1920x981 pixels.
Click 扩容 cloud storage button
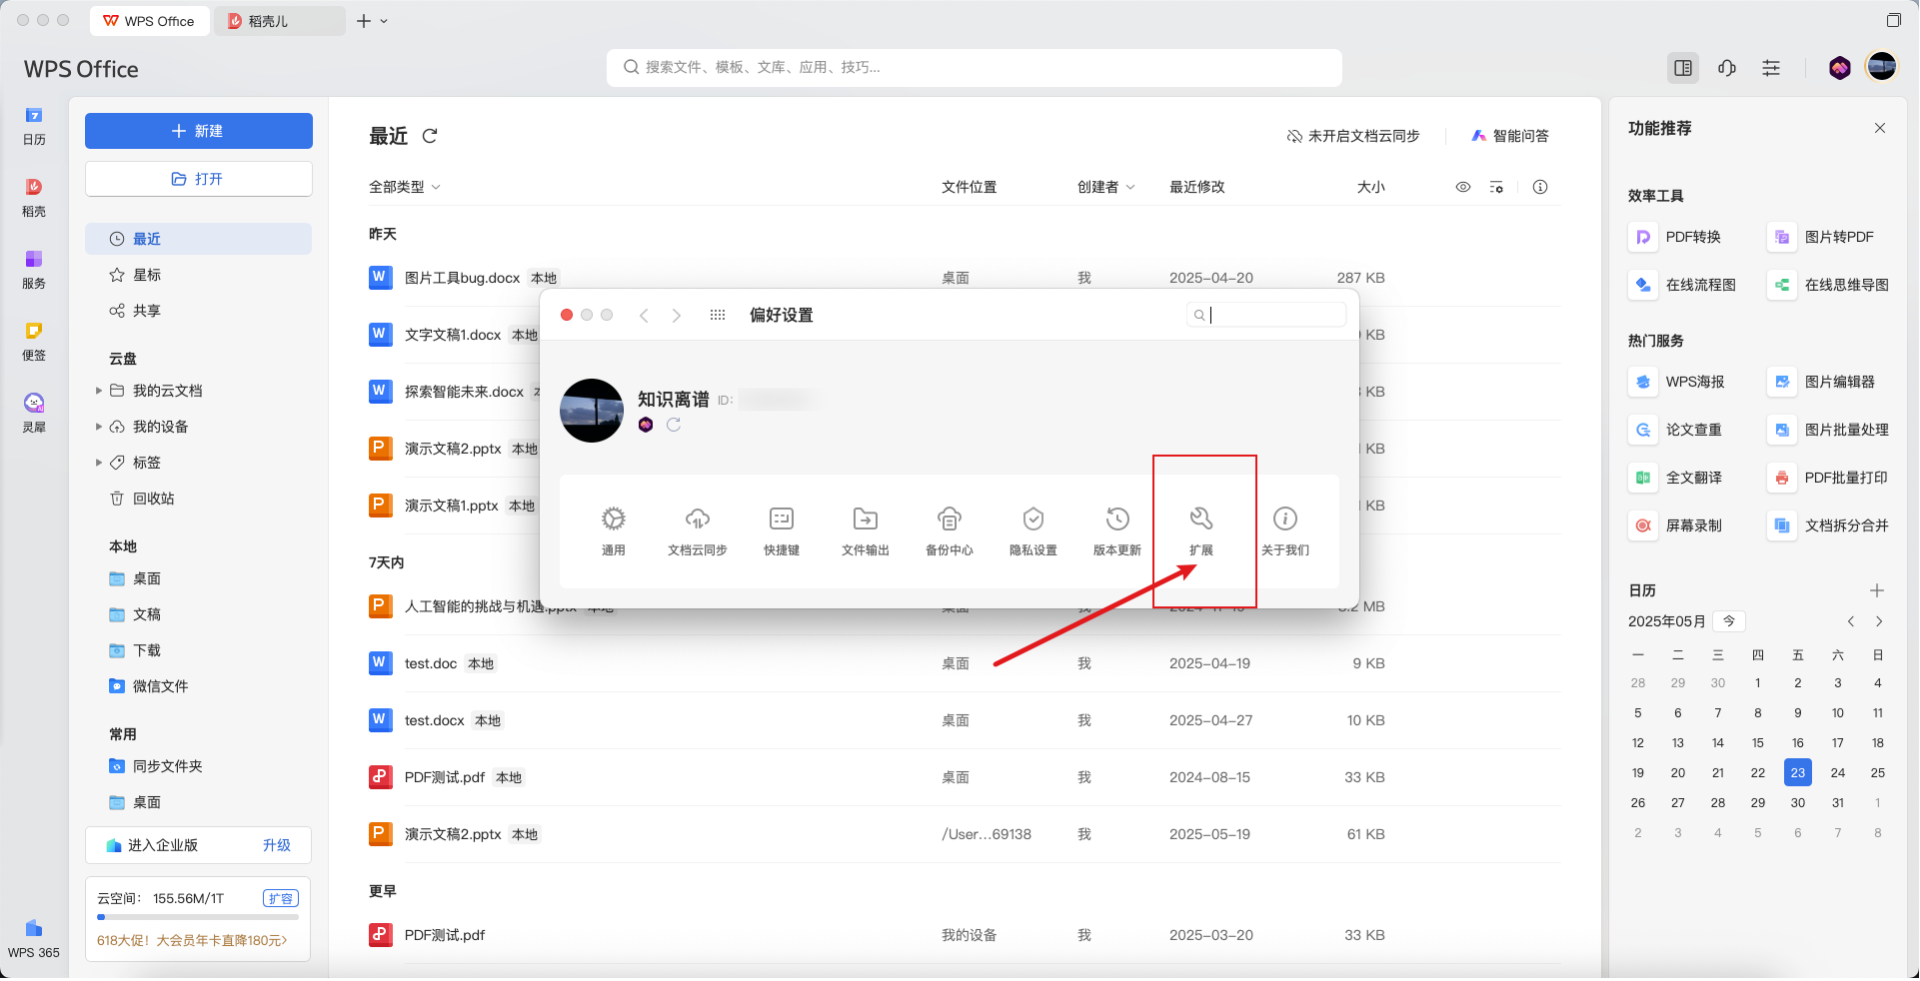pyautogui.click(x=281, y=899)
